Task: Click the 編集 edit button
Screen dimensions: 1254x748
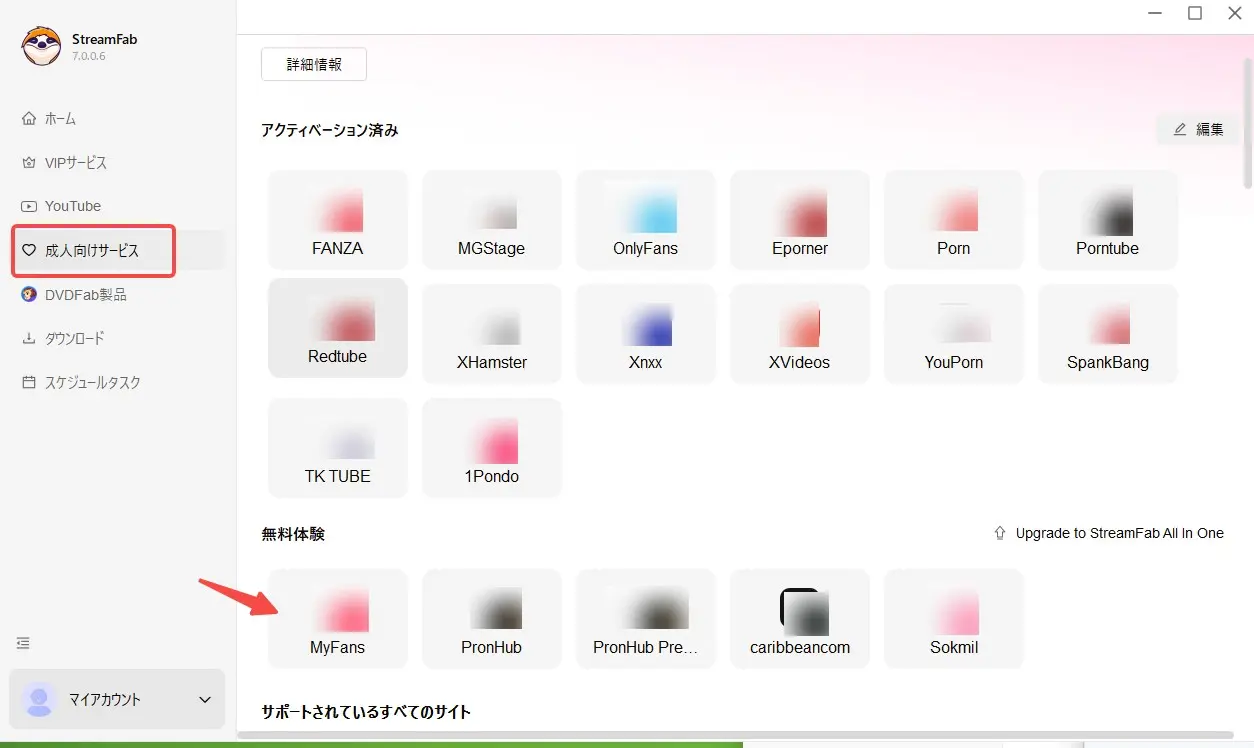Action: tap(1198, 129)
